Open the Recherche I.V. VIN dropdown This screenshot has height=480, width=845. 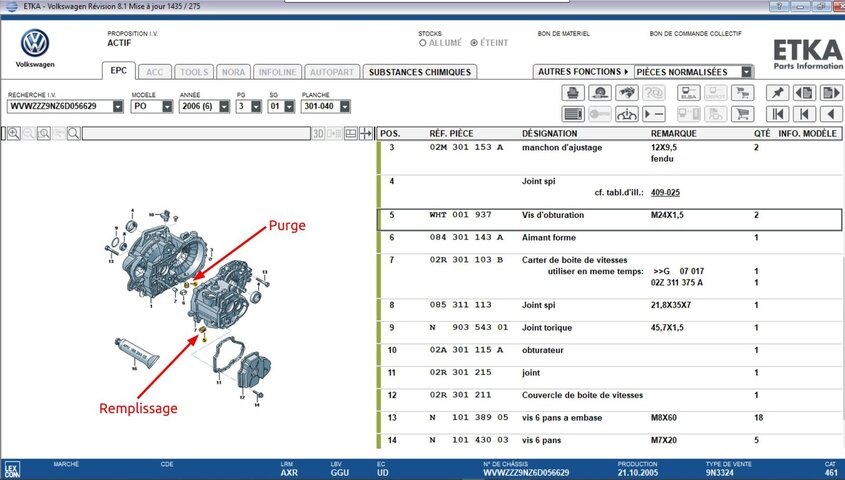(x=117, y=107)
